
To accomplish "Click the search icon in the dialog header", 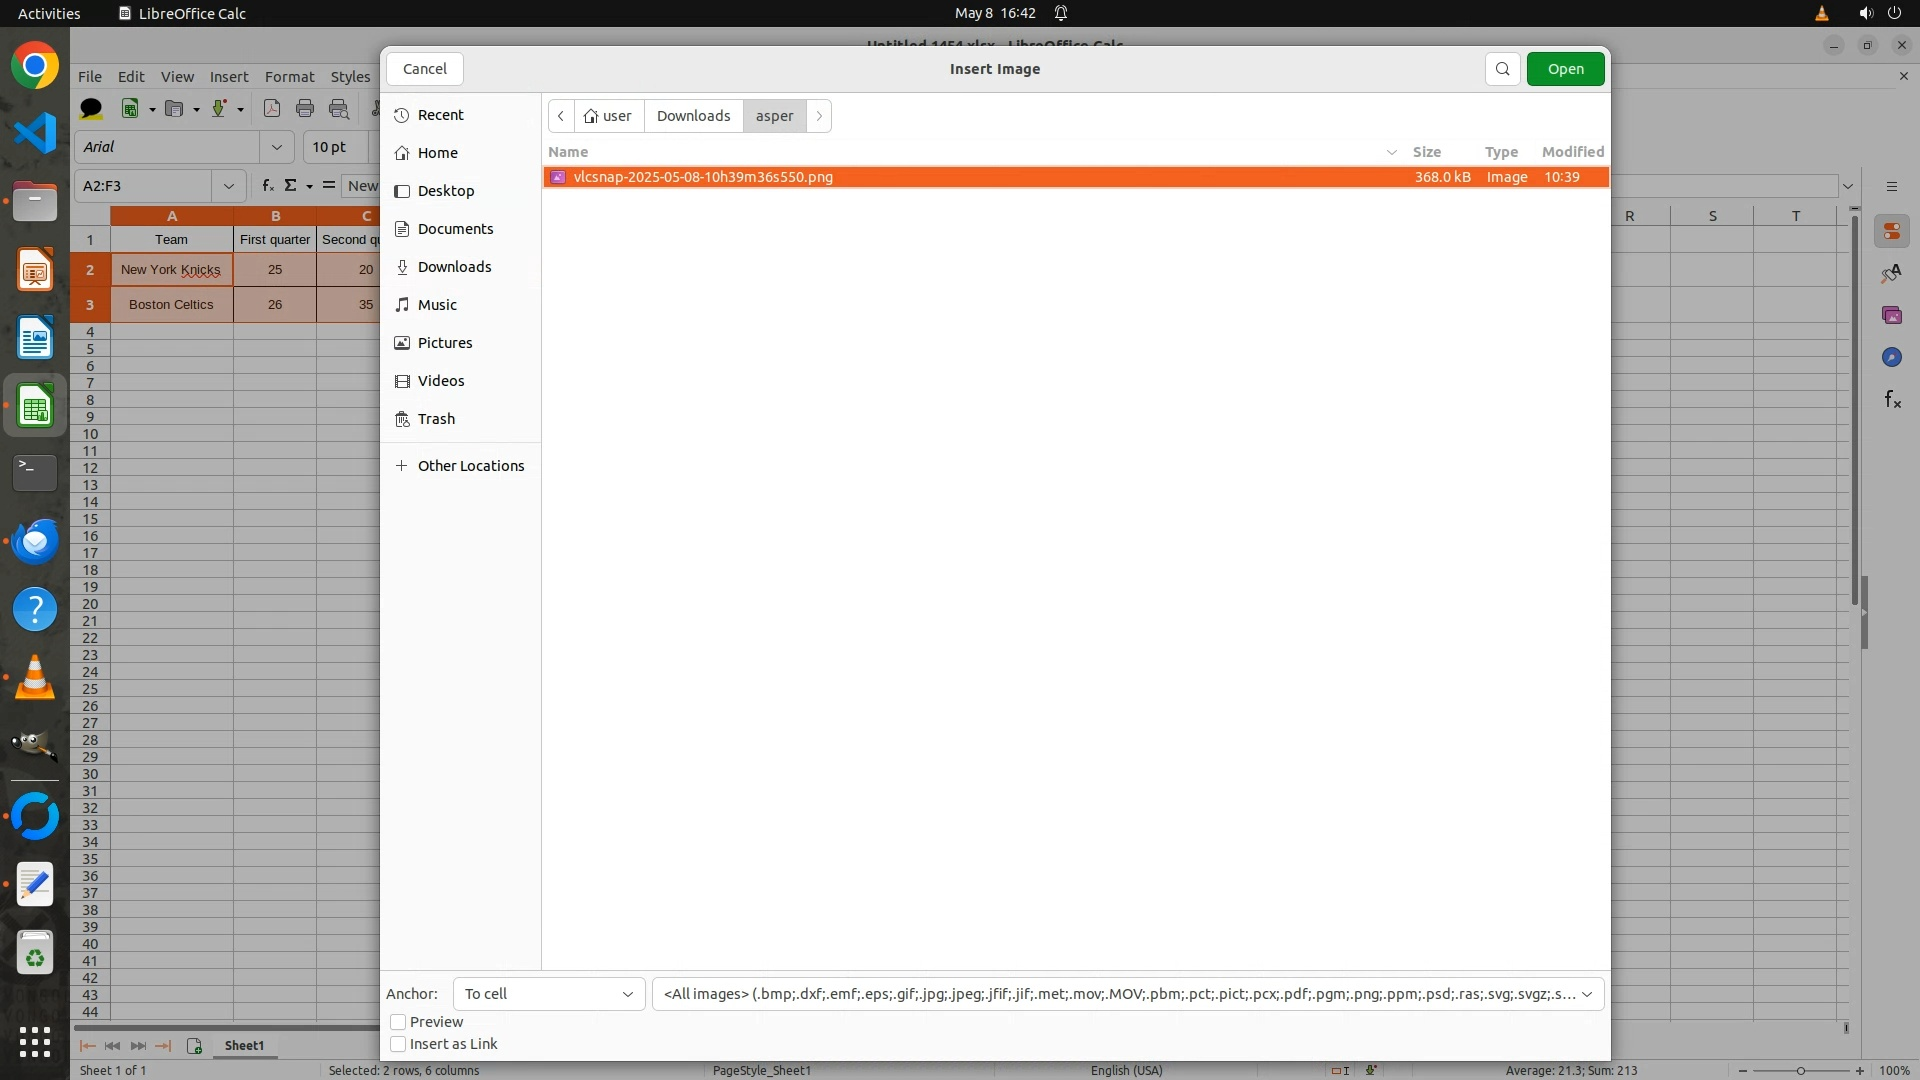I will pos(1502,69).
